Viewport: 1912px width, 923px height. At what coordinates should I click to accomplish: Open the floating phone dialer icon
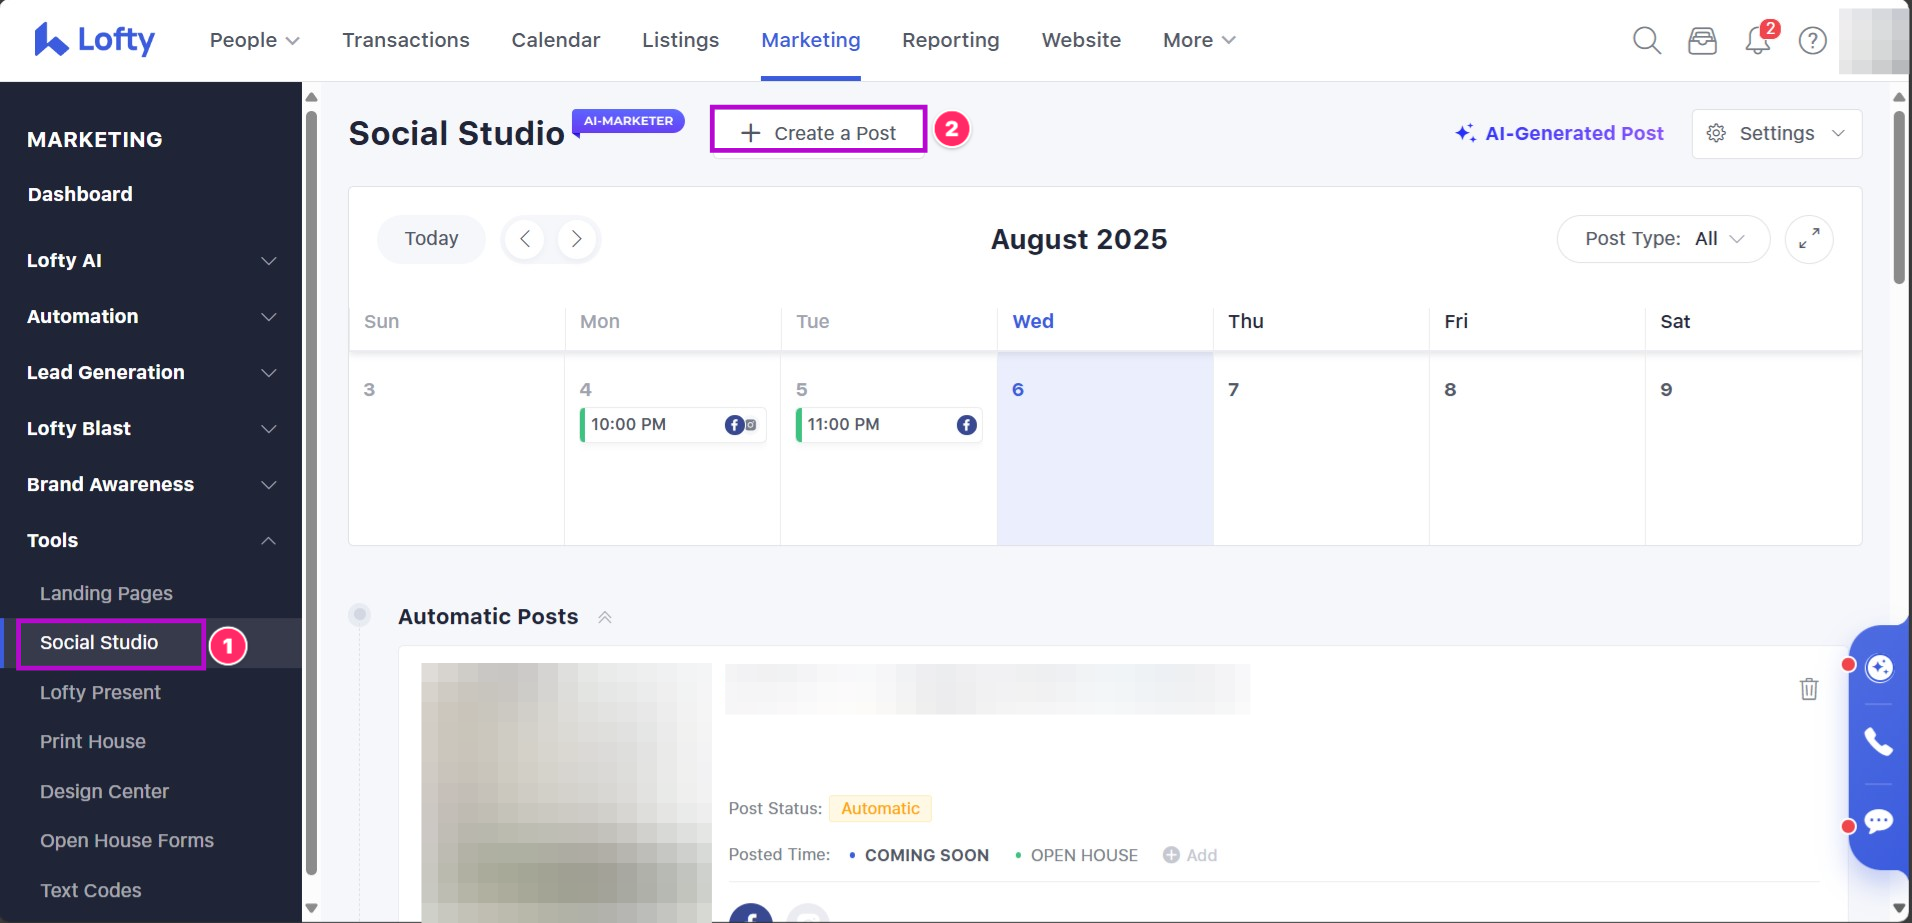[1878, 741]
